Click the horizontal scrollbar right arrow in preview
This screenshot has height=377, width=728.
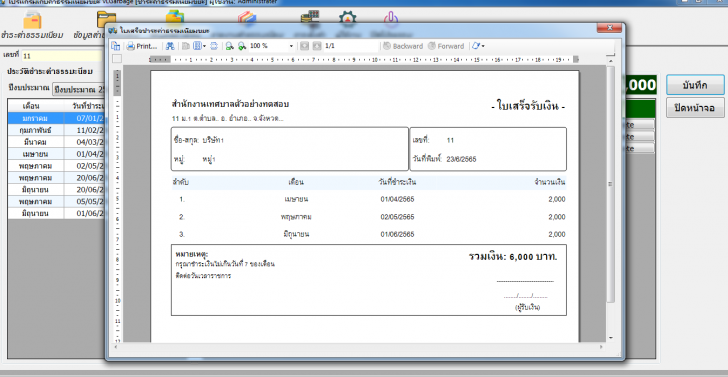point(602,347)
